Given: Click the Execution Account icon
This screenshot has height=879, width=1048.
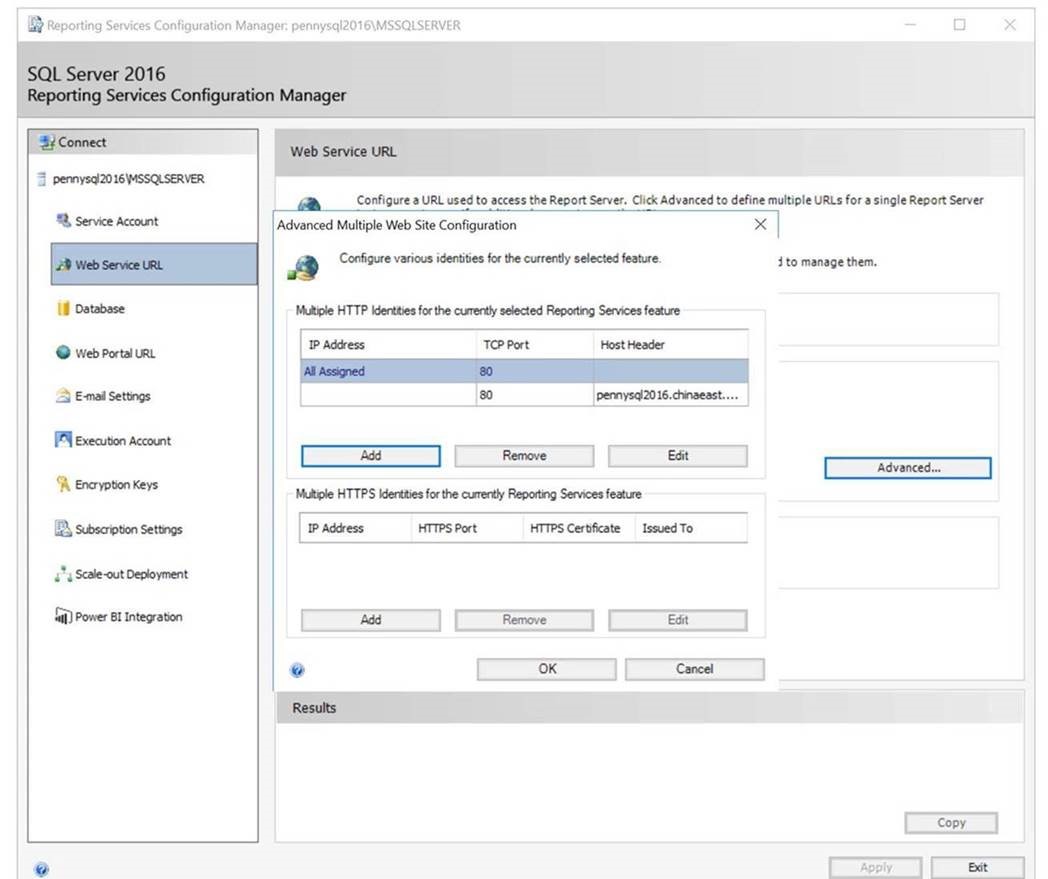Looking at the screenshot, I should 63,440.
